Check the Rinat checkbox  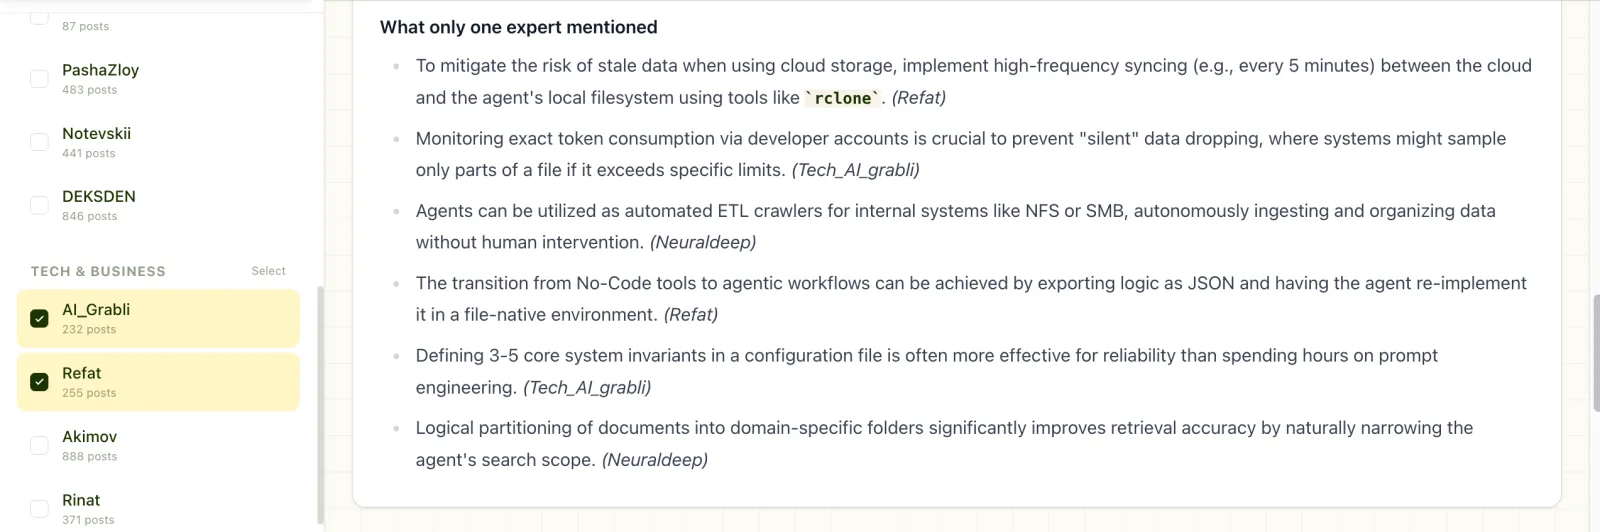(x=39, y=509)
